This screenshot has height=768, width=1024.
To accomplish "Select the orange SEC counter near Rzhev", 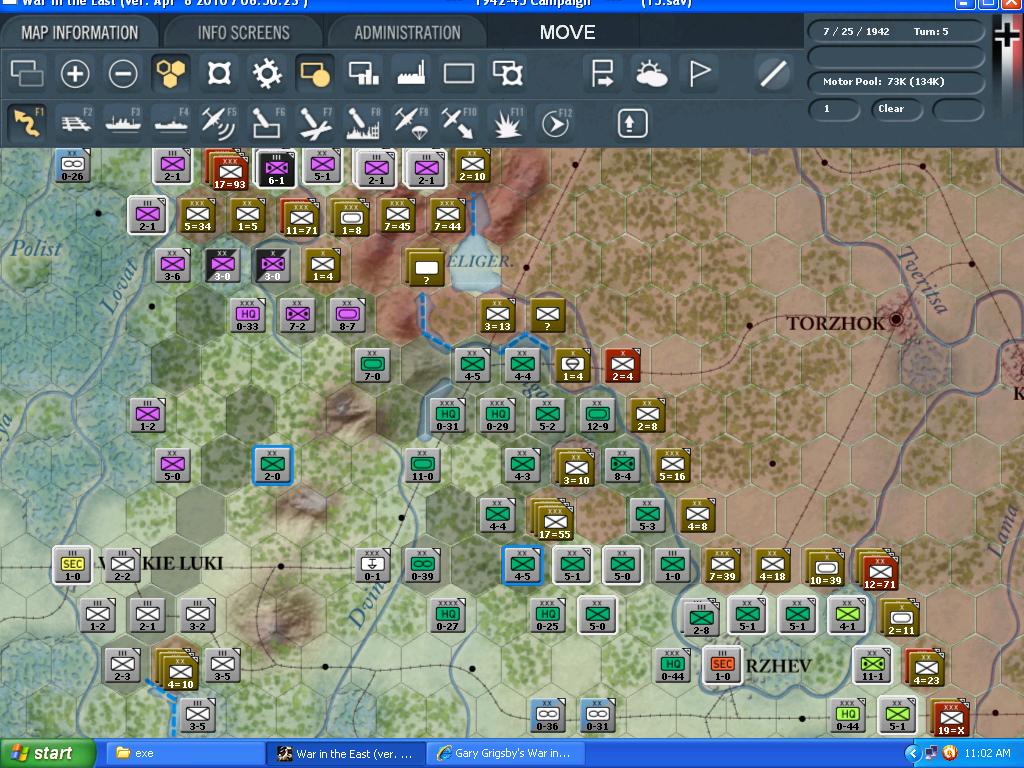I will [x=722, y=665].
